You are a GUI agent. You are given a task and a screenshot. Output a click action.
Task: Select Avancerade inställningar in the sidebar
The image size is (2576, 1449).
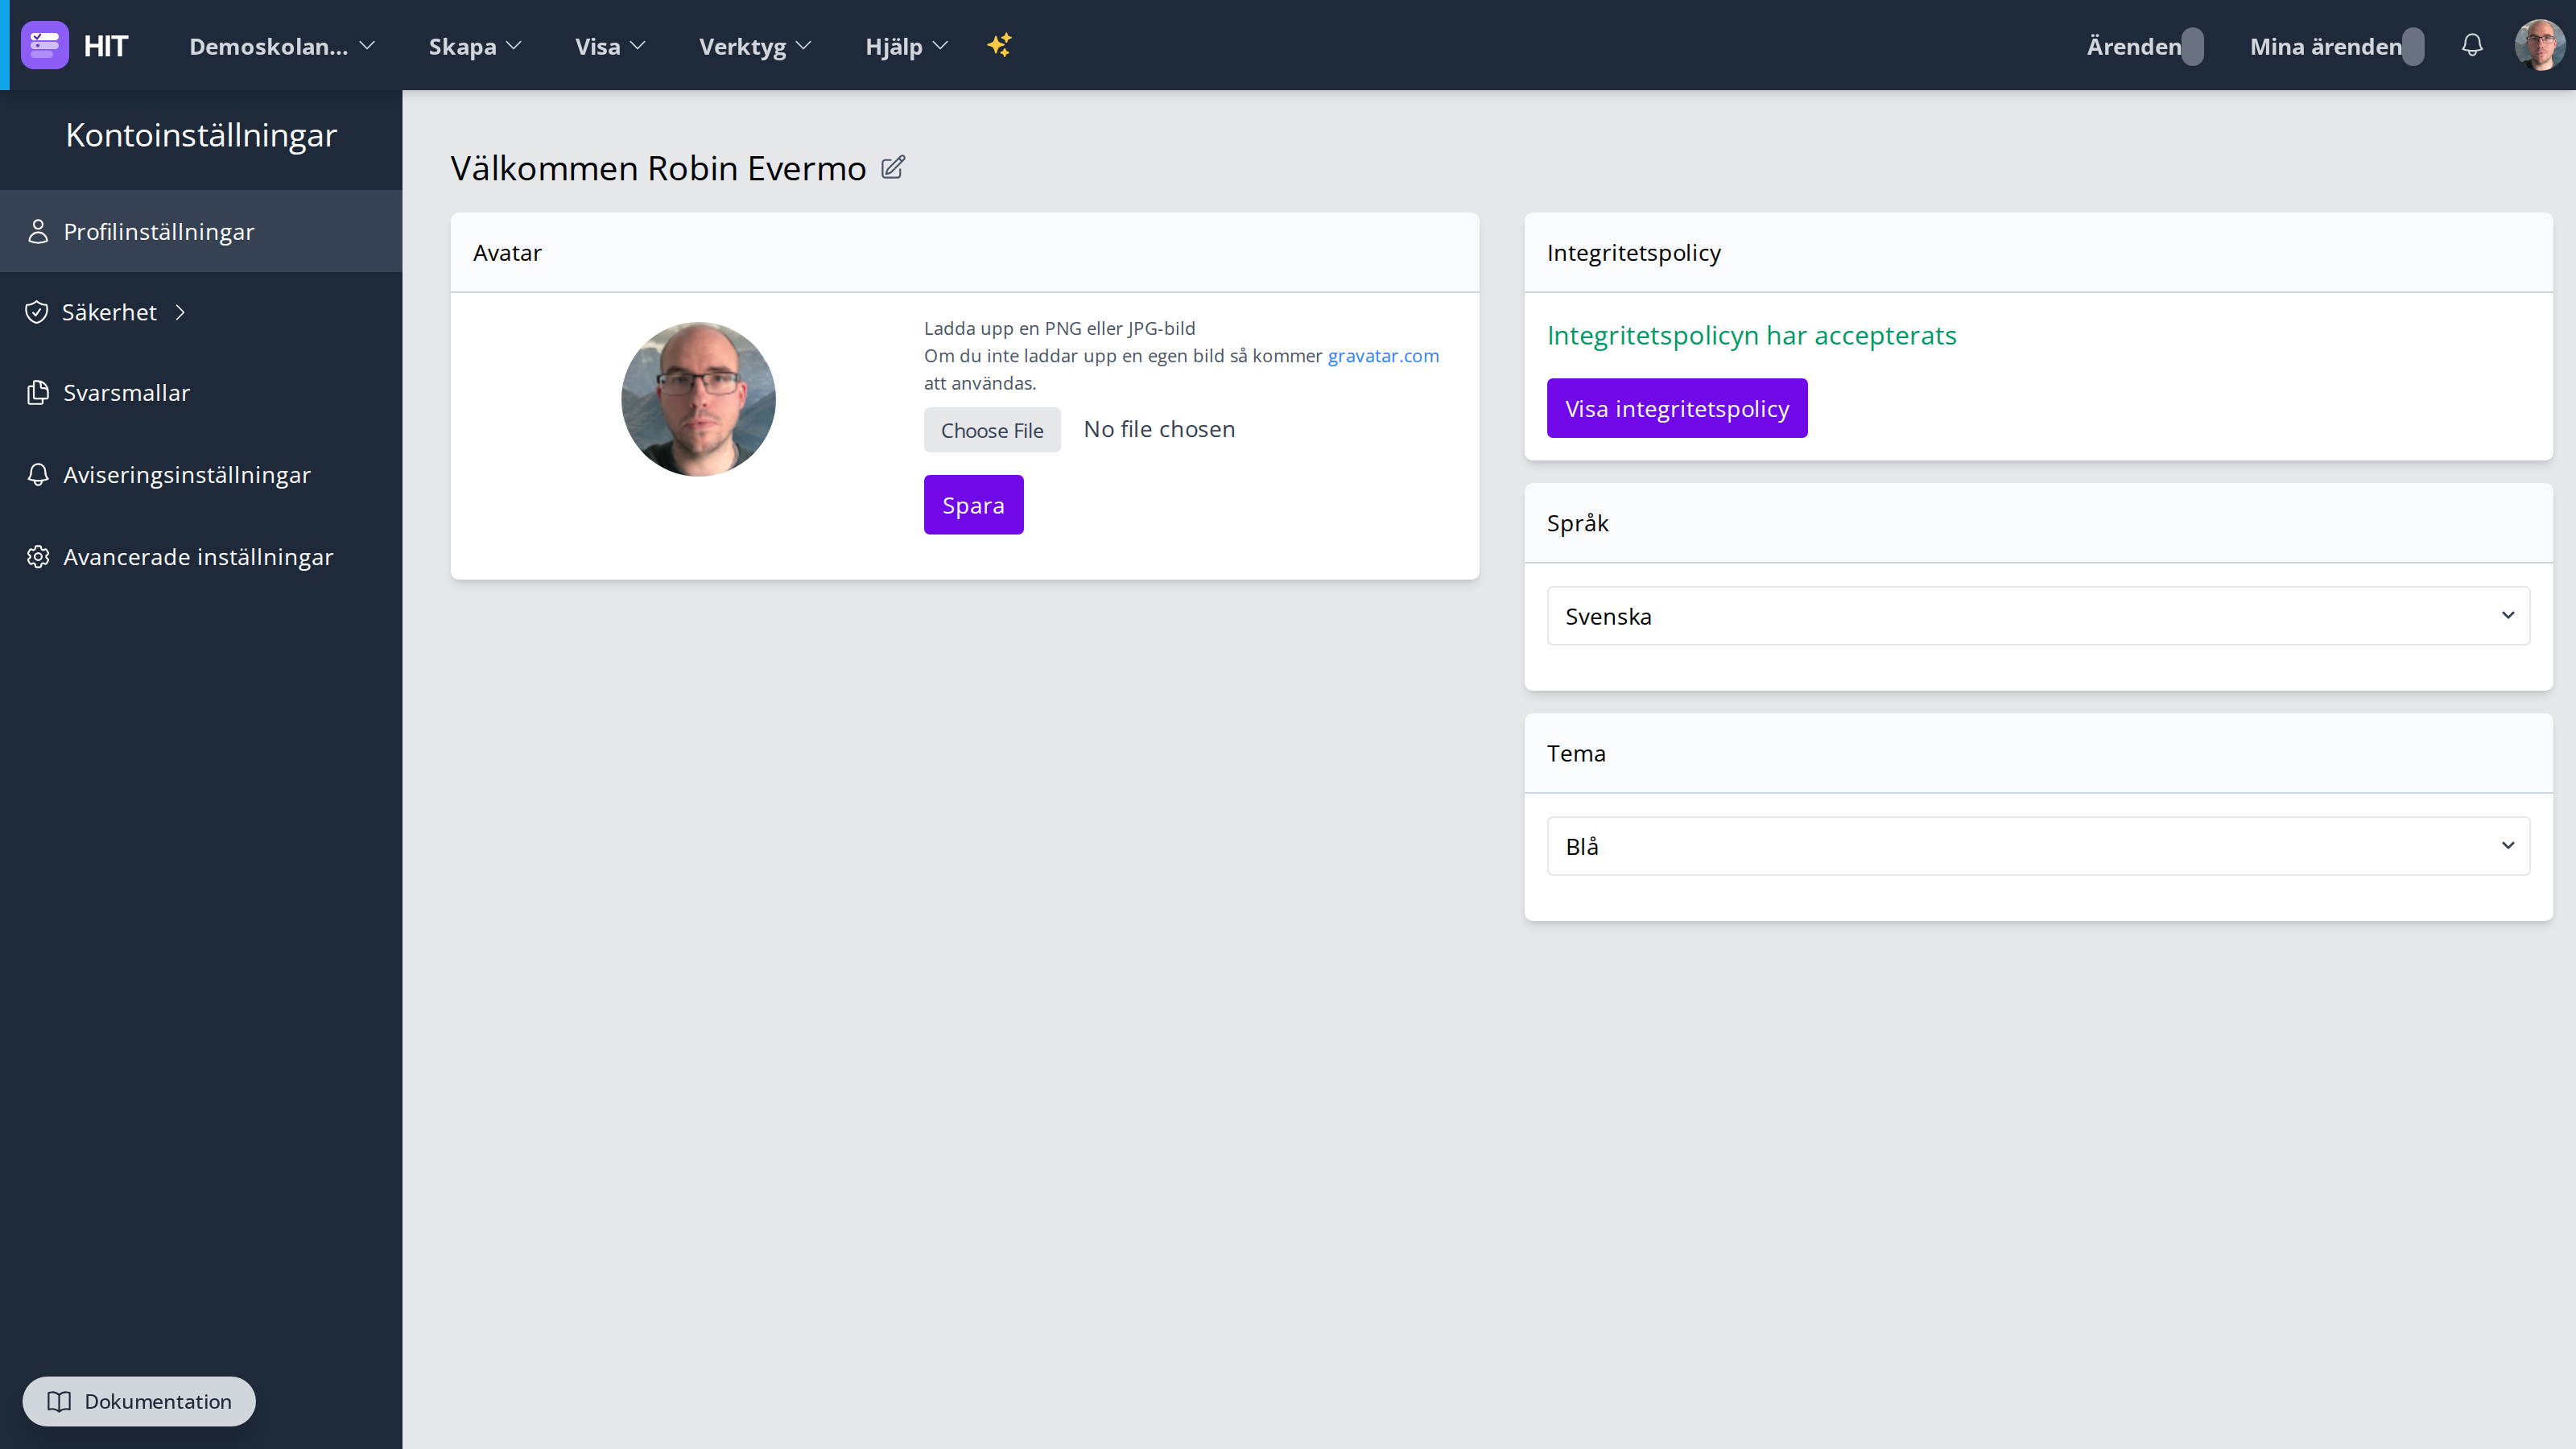[x=201, y=556]
